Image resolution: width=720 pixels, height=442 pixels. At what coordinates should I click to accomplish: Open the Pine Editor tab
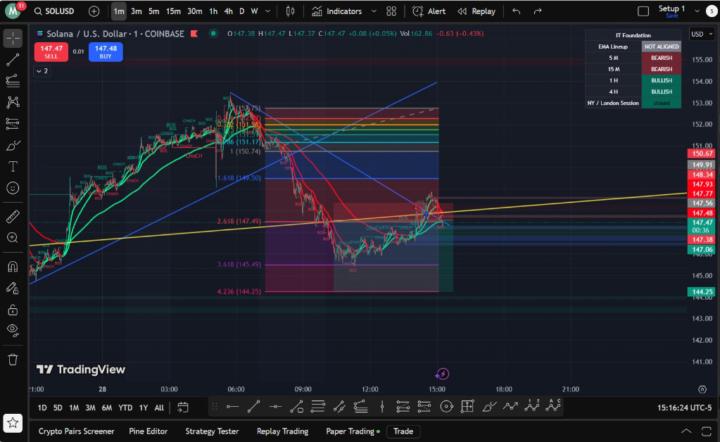point(148,431)
